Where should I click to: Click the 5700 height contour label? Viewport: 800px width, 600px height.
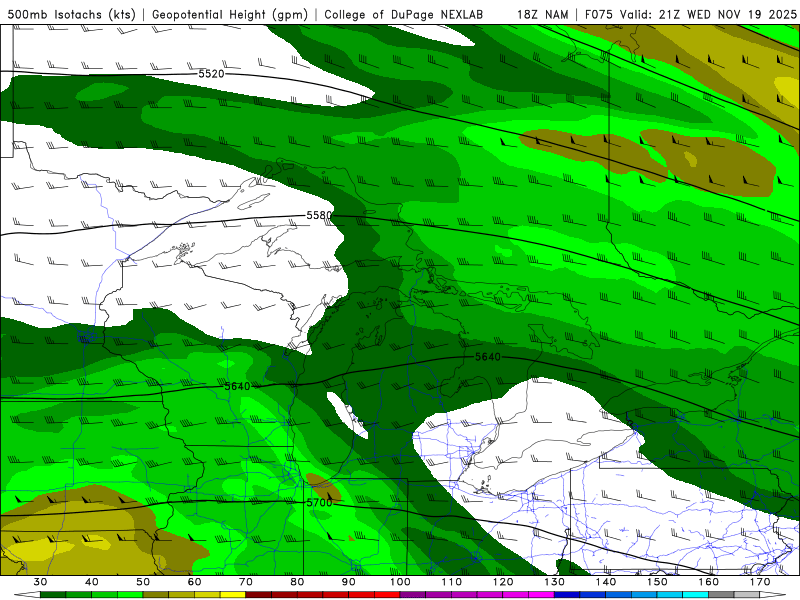[319, 503]
